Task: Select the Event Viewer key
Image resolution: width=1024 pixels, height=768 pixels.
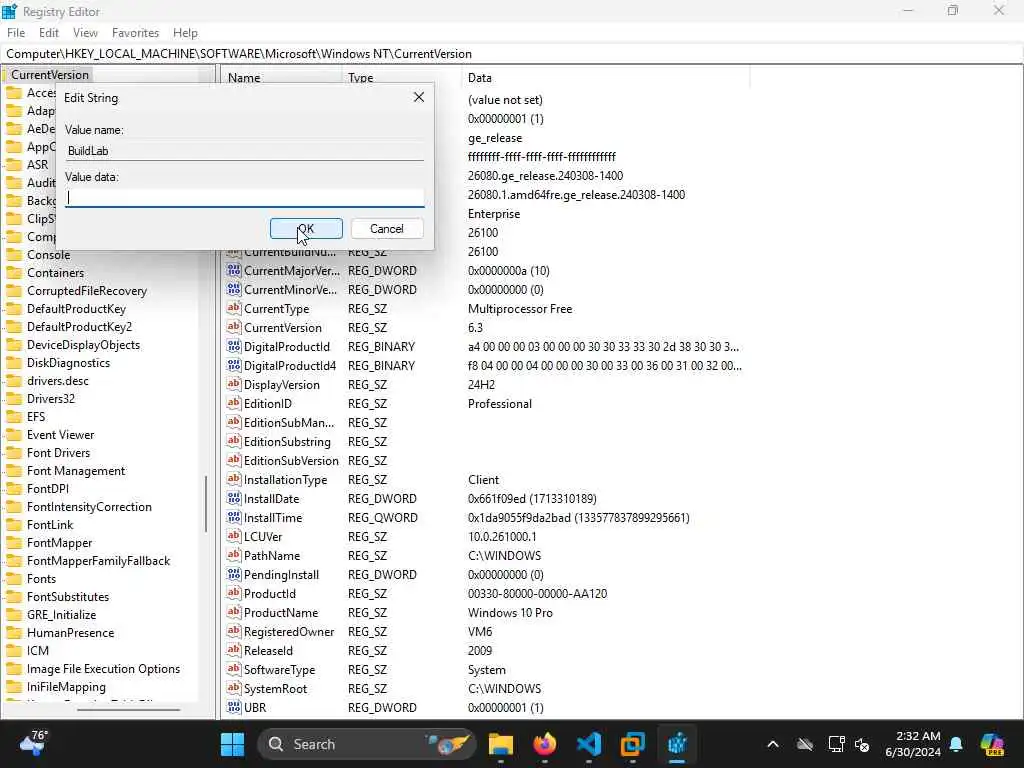Action: coord(60,435)
